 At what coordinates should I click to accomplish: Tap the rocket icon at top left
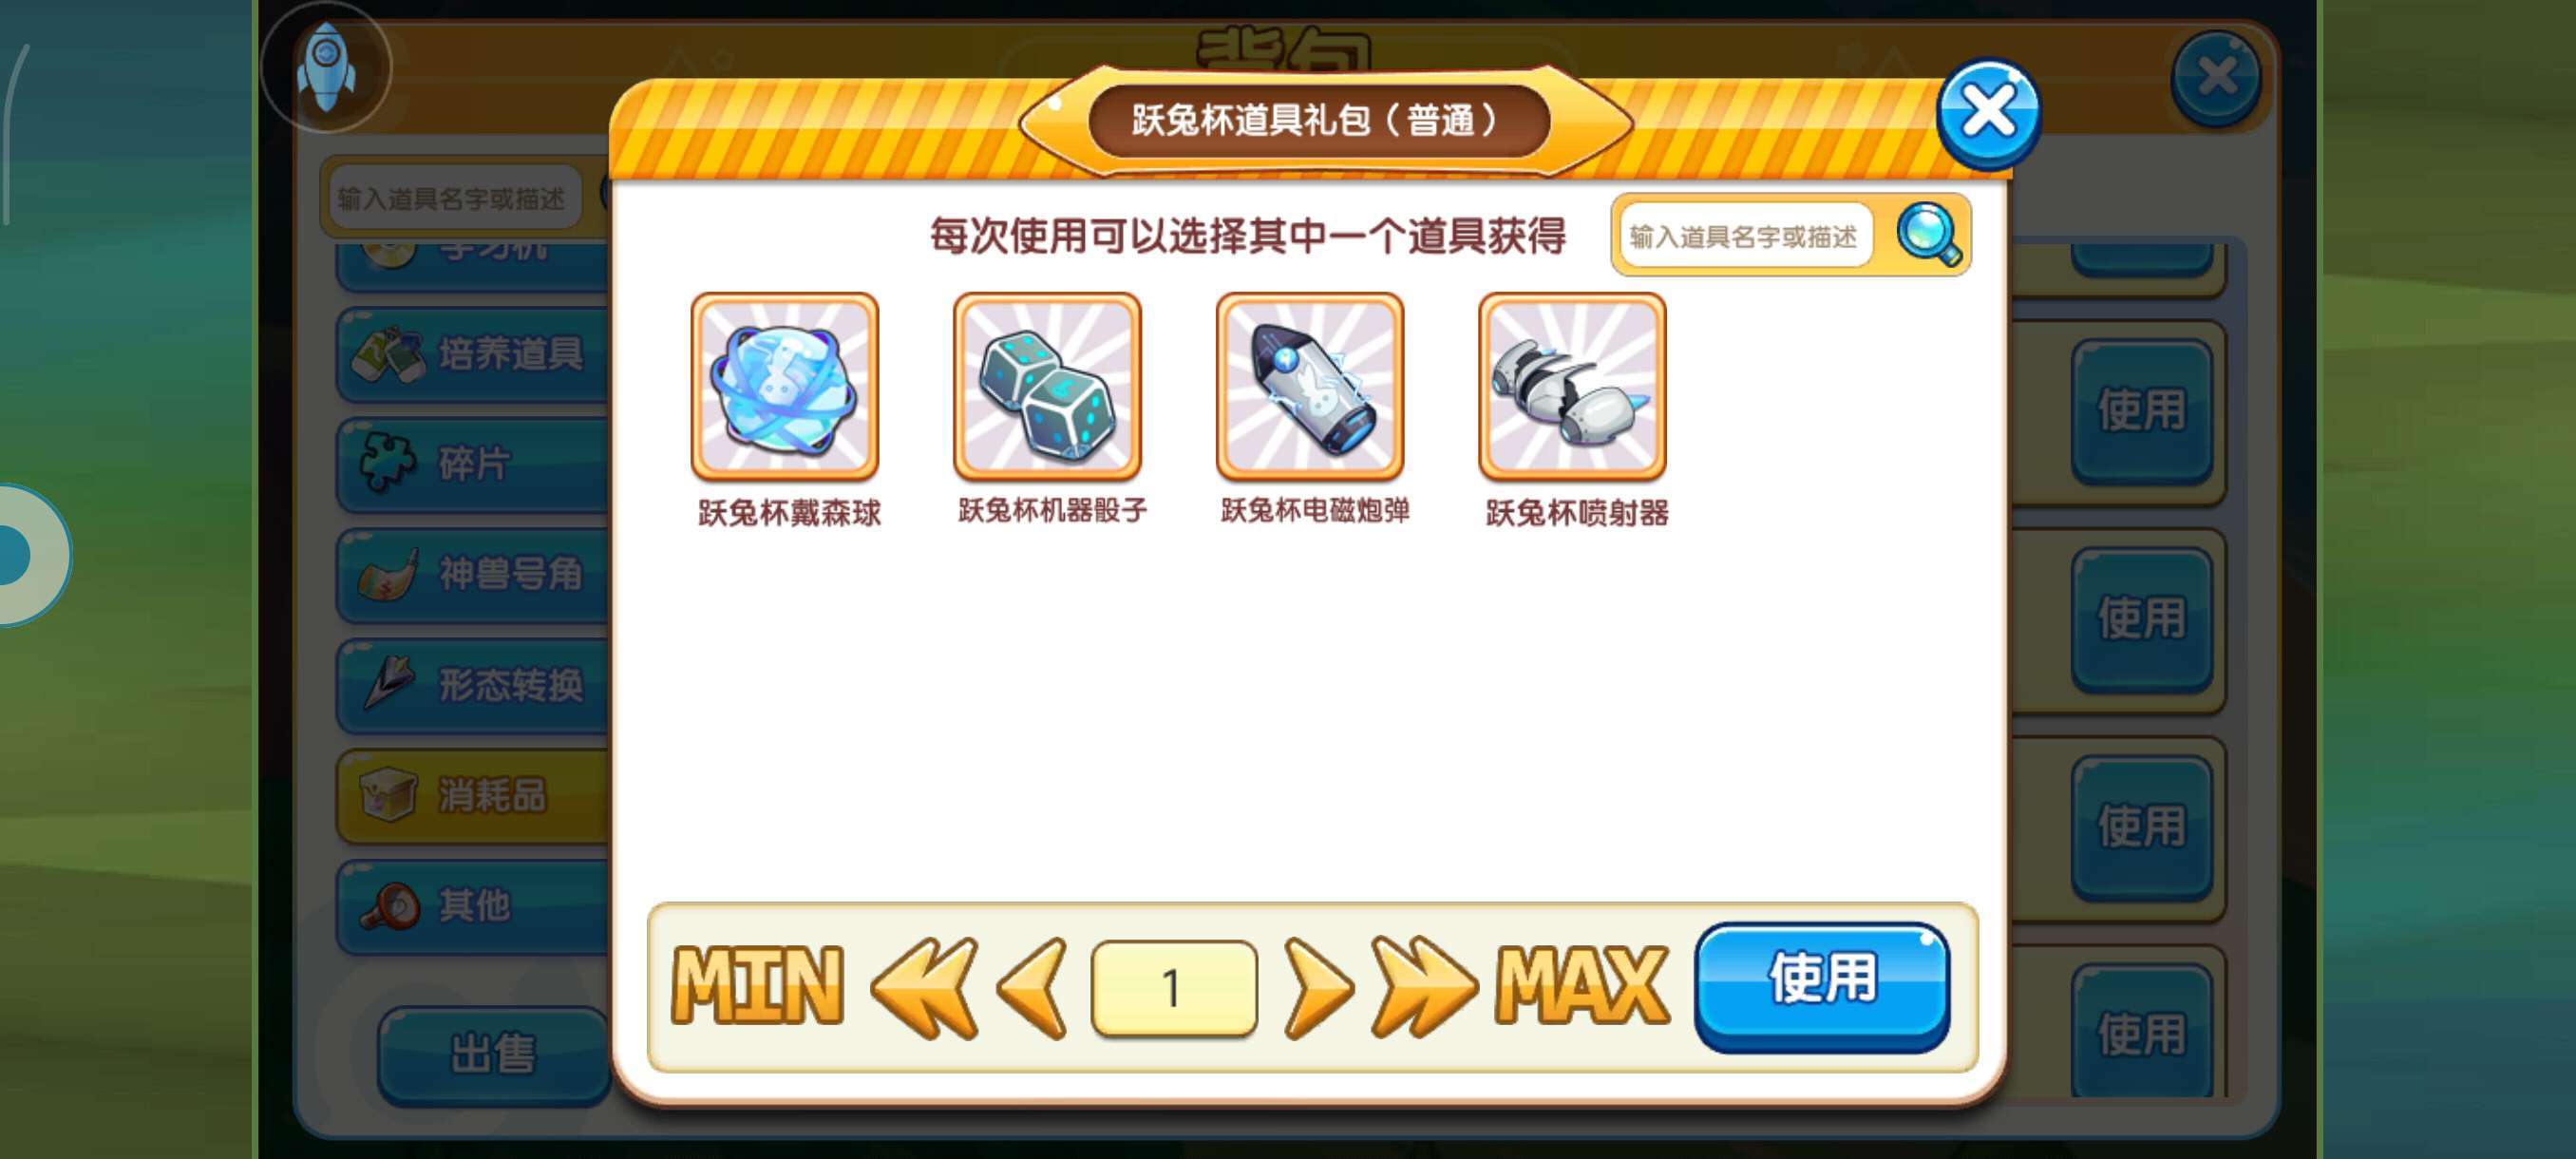(x=326, y=68)
